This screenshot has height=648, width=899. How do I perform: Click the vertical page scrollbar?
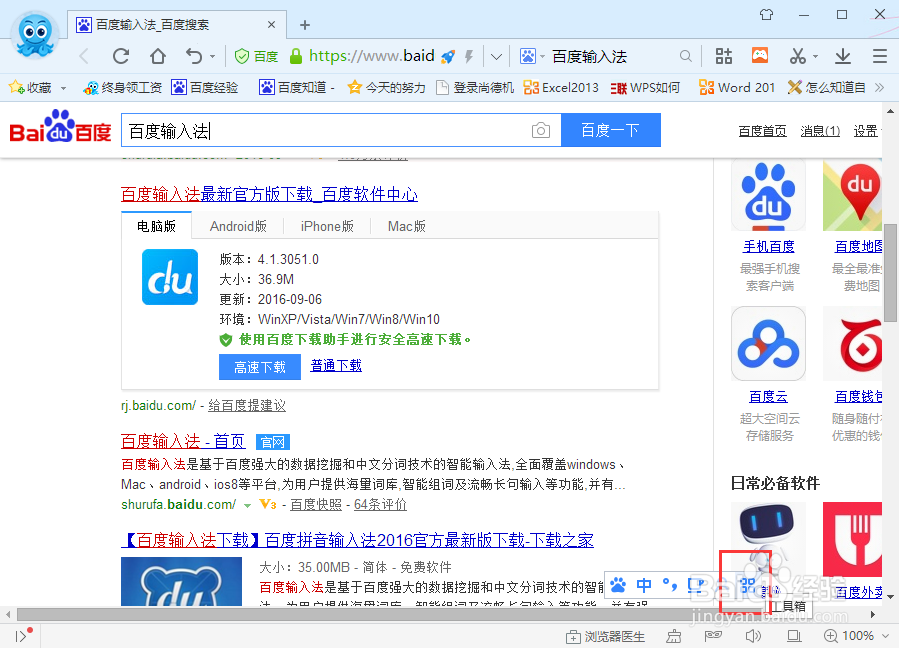890,272
